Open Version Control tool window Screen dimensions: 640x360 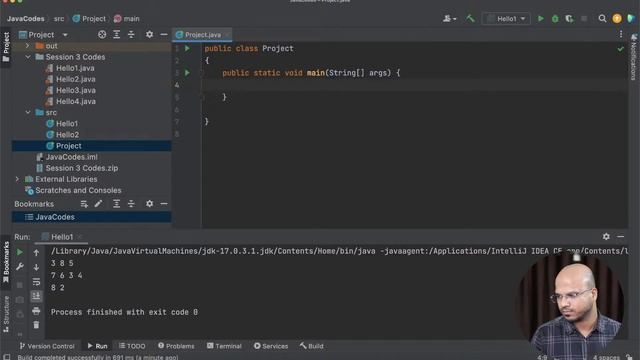click(47, 346)
